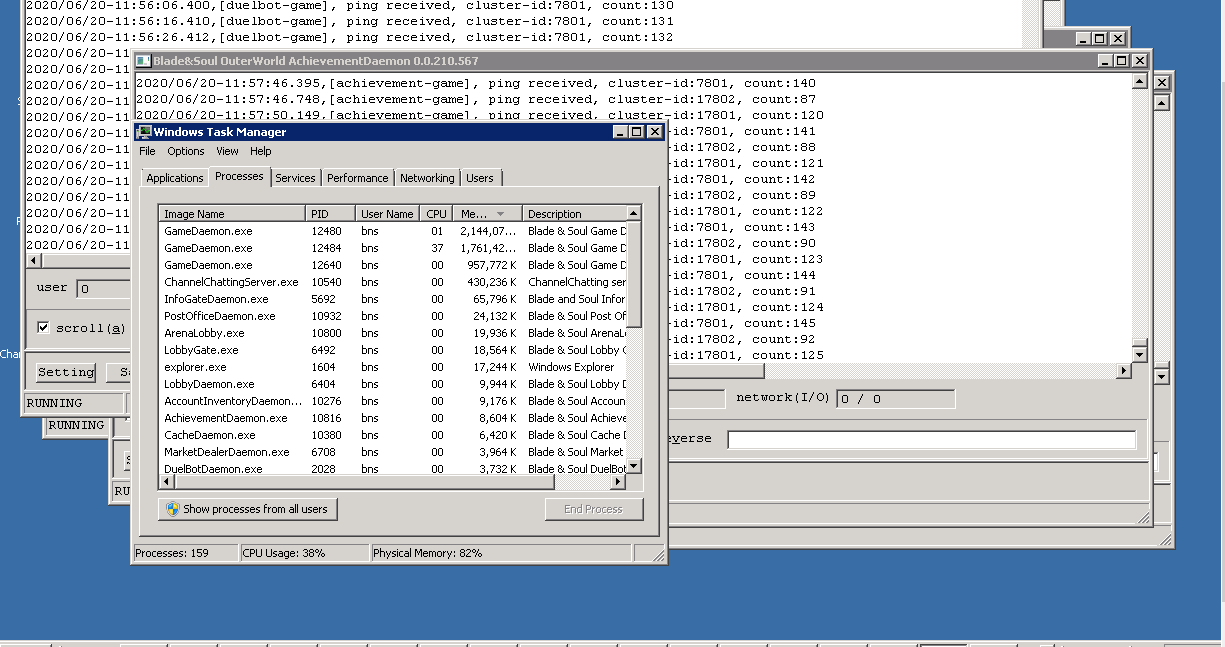Click the End Process button
The width and height of the screenshot is (1225, 647).
coord(593,509)
